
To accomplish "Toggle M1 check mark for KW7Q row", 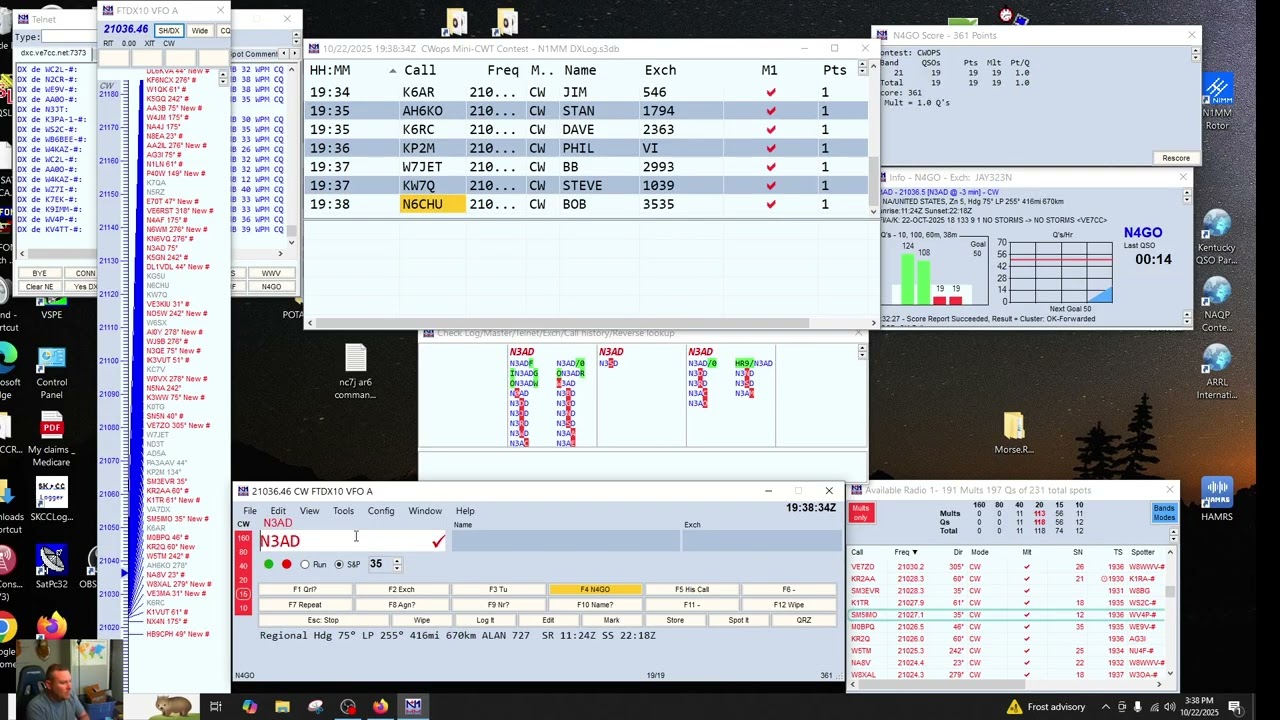I will click(x=770, y=185).
